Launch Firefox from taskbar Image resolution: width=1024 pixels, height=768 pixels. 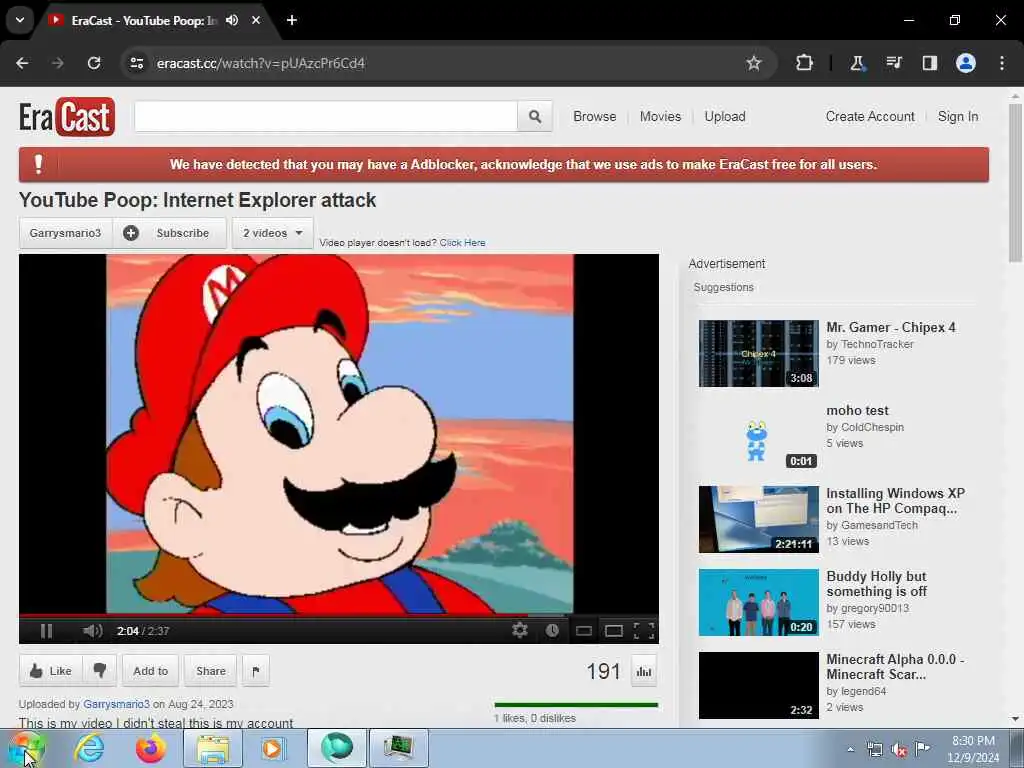click(150, 748)
